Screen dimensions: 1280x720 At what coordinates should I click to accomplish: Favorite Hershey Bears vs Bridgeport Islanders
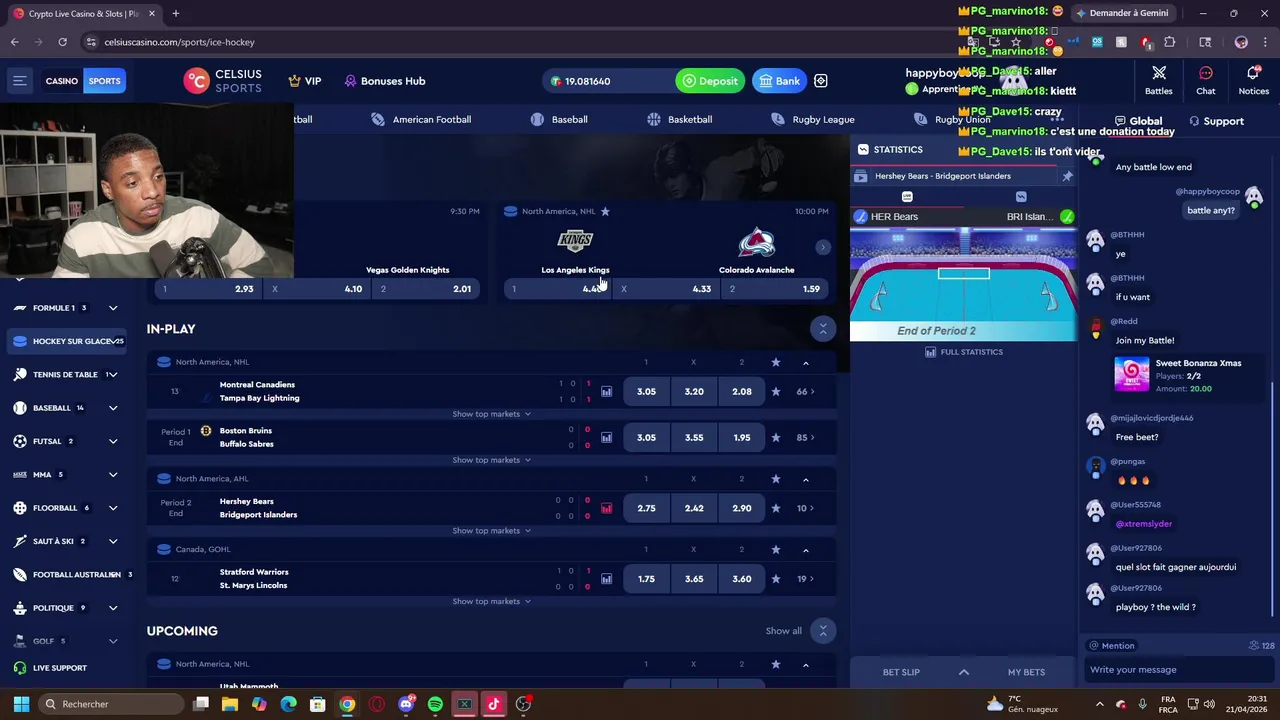[776, 508]
